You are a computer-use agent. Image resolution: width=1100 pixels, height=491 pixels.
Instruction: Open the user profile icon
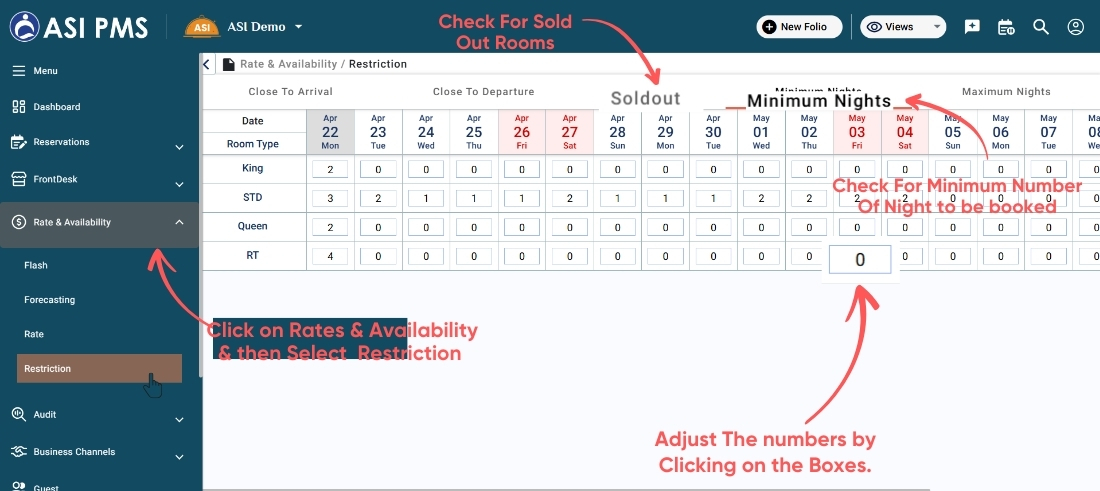pyautogui.click(x=1075, y=27)
